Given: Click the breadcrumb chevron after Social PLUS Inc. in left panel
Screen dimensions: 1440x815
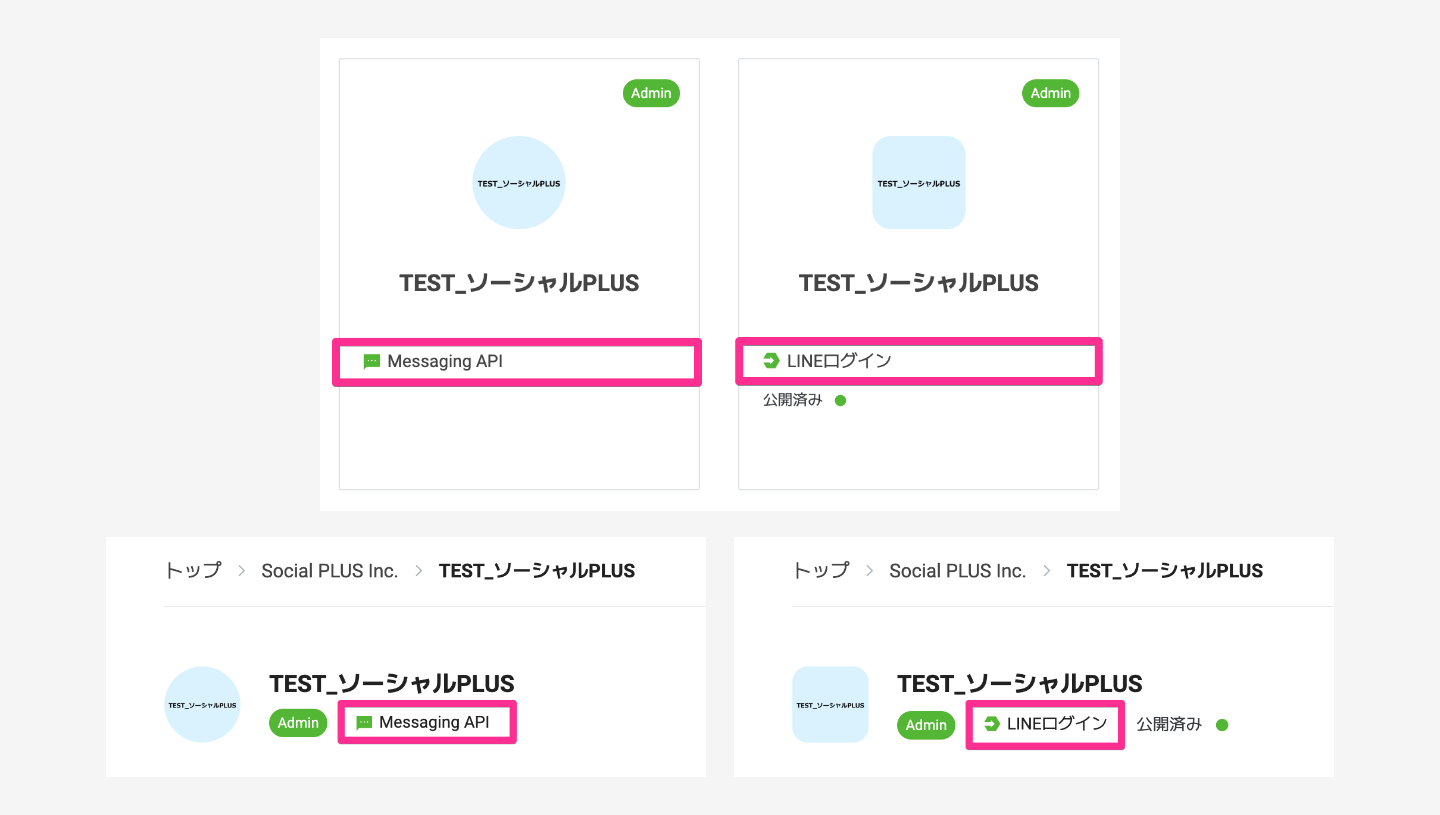Looking at the screenshot, I should coord(418,571).
